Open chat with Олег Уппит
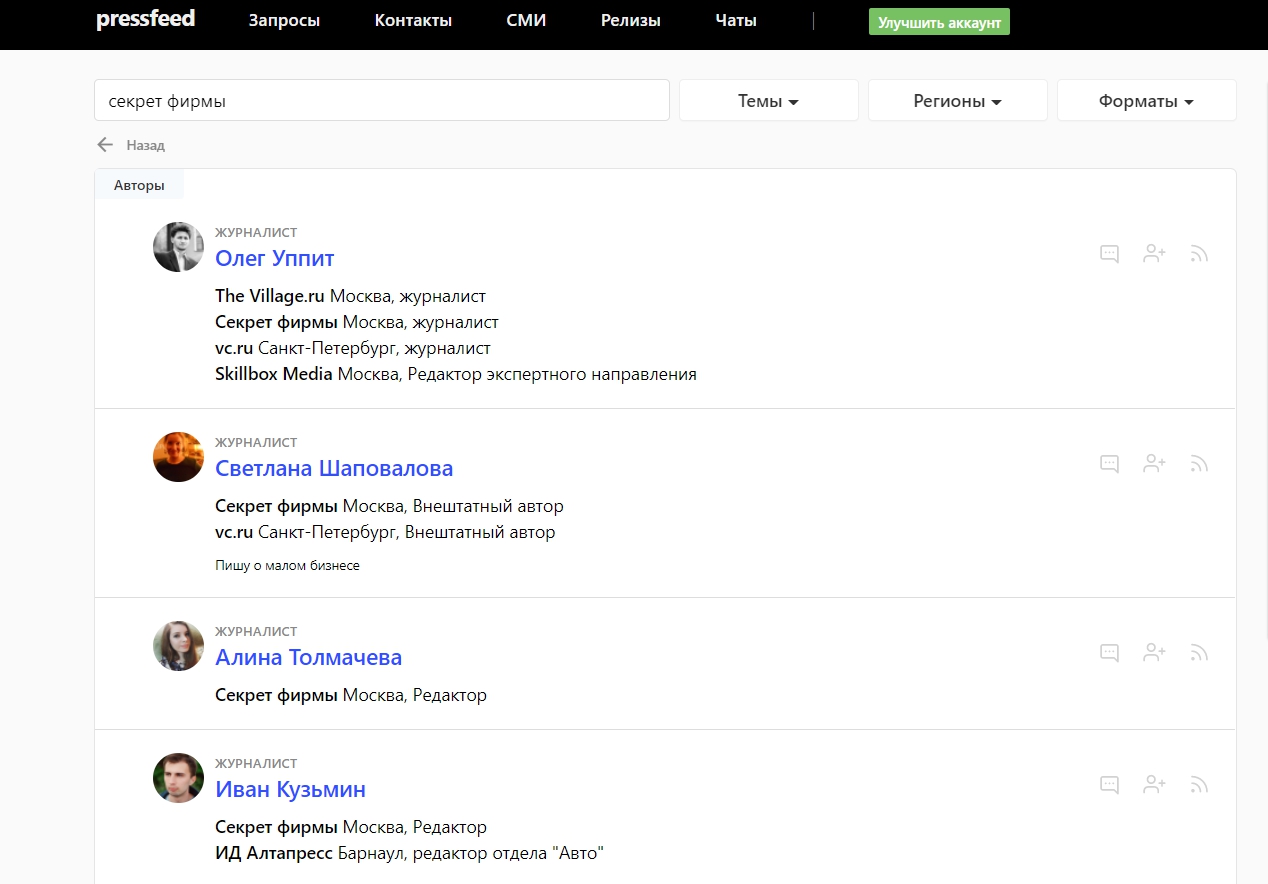 click(1109, 254)
